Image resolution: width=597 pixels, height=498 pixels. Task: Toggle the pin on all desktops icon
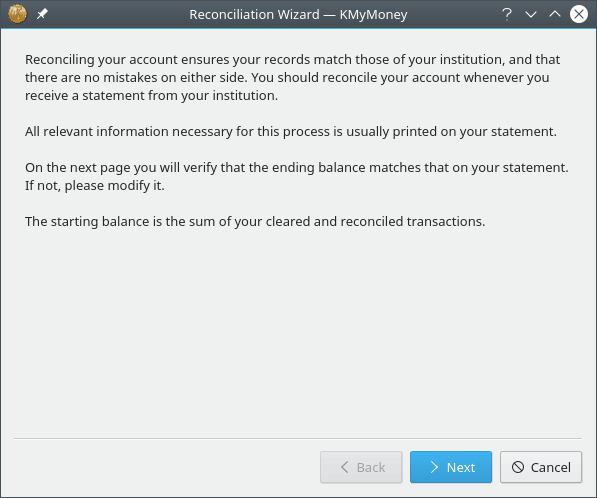pos(42,14)
